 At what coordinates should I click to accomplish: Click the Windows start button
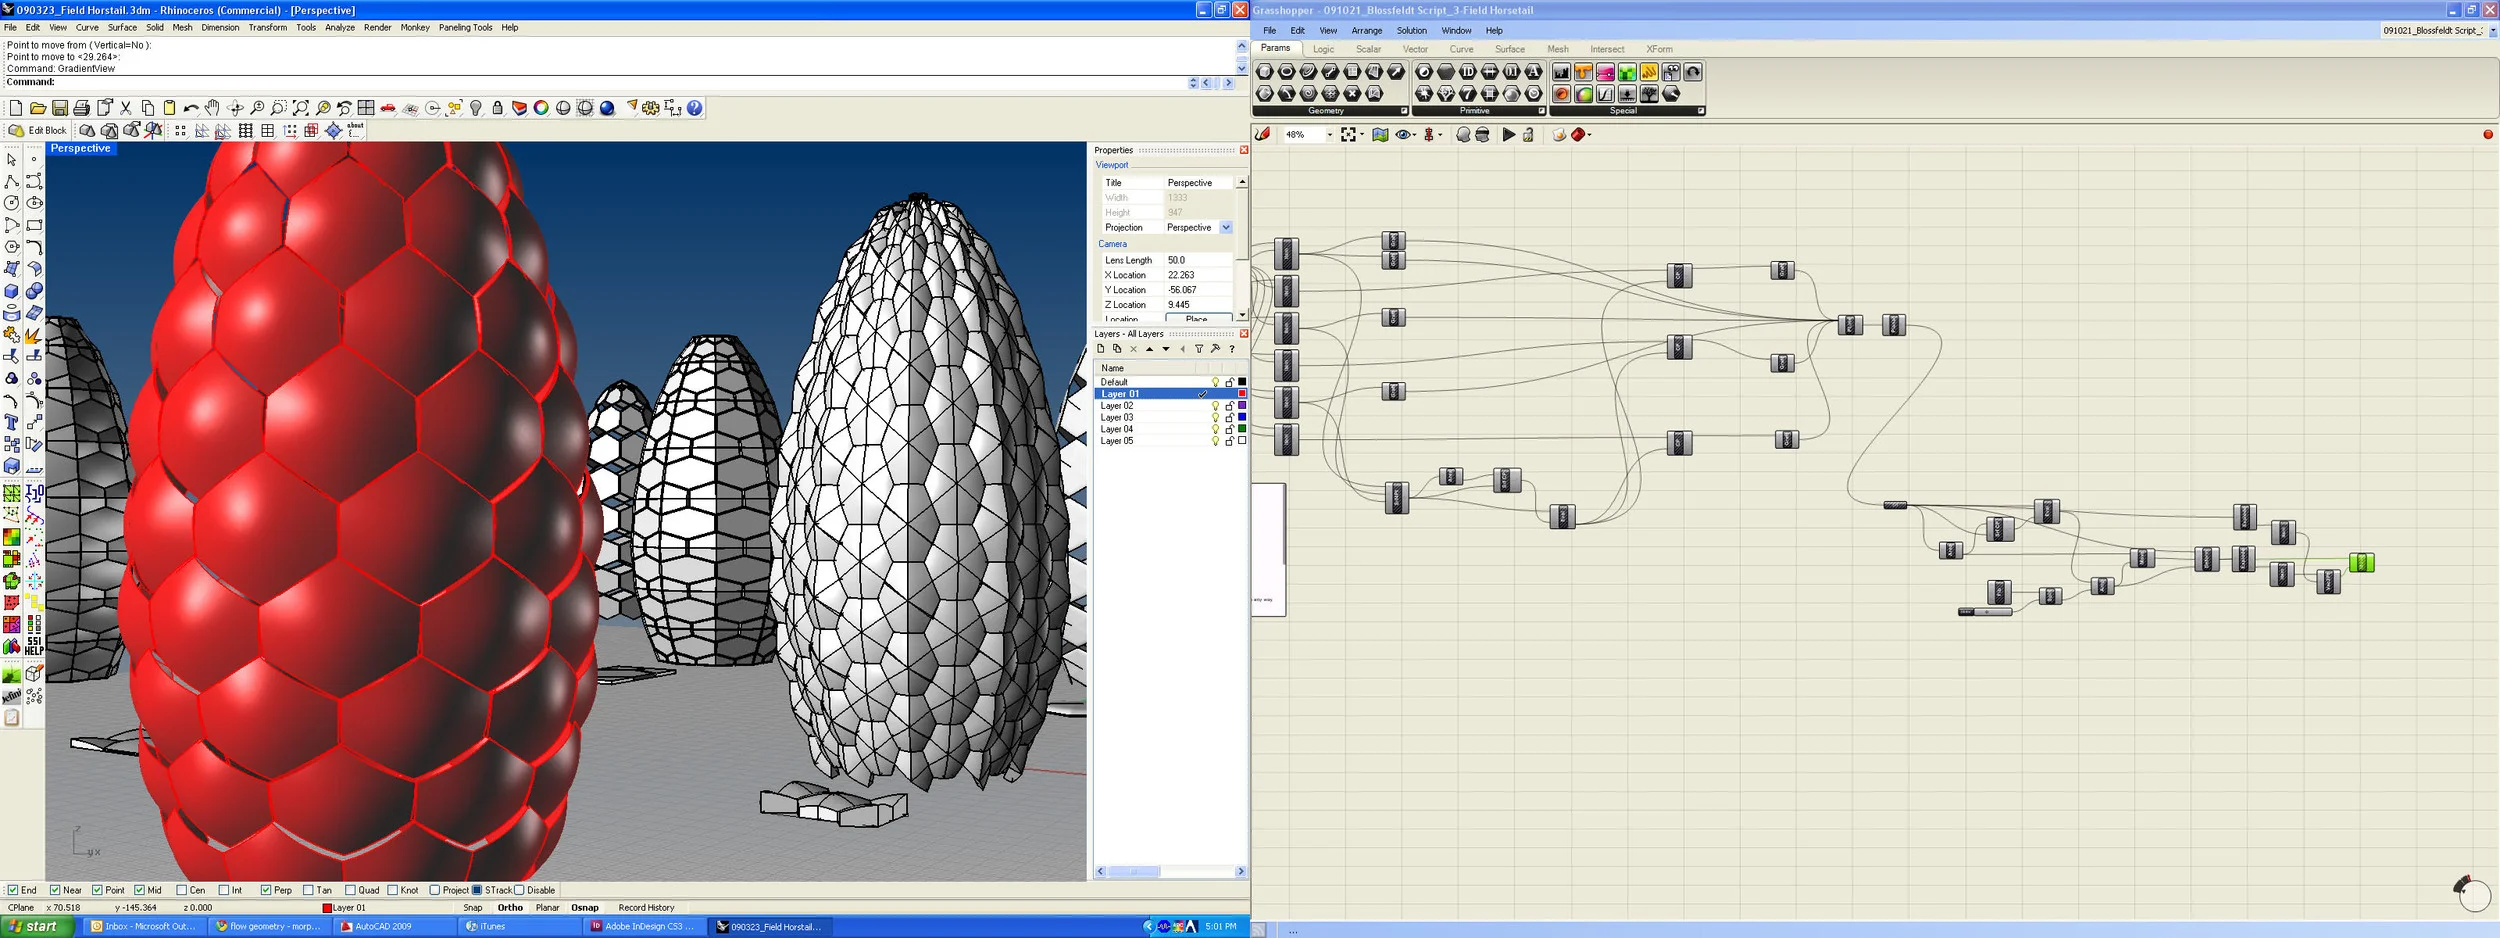pyautogui.click(x=36, y=927)
